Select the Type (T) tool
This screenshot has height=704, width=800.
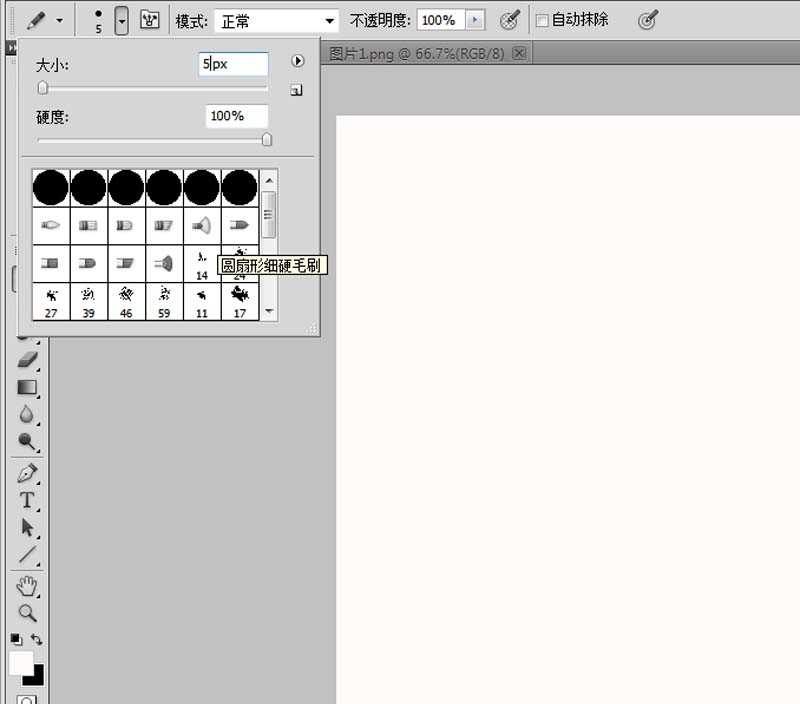(27, 500)
